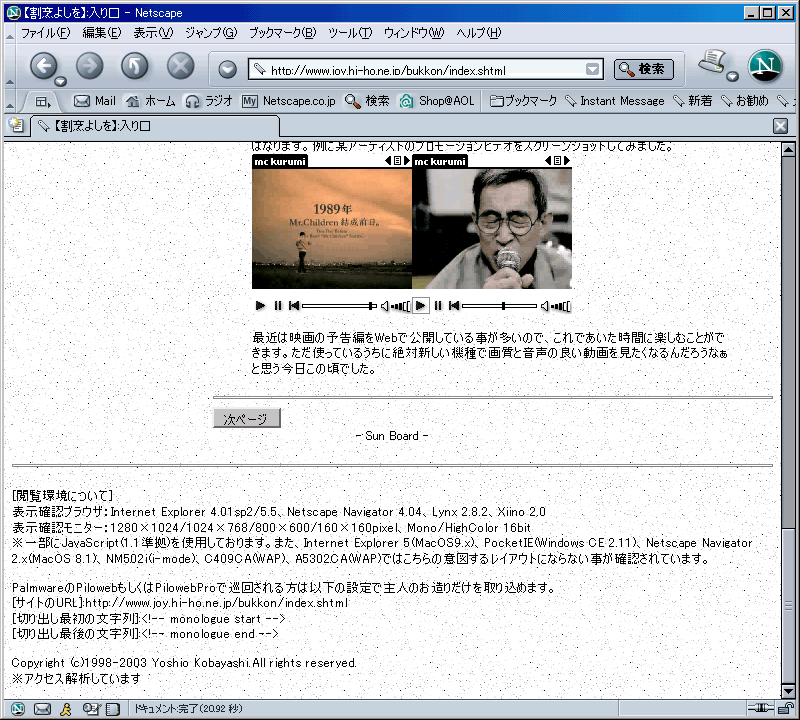800x720 pixels.
Task: Open My Netscape.co.jp bookmark
Action: click(x=289, y=101)
